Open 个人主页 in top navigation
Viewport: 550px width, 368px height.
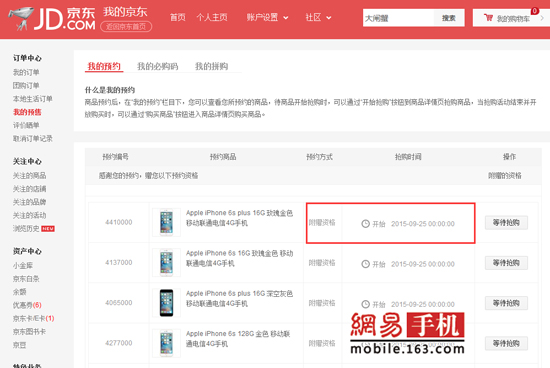tap(212, 17)
